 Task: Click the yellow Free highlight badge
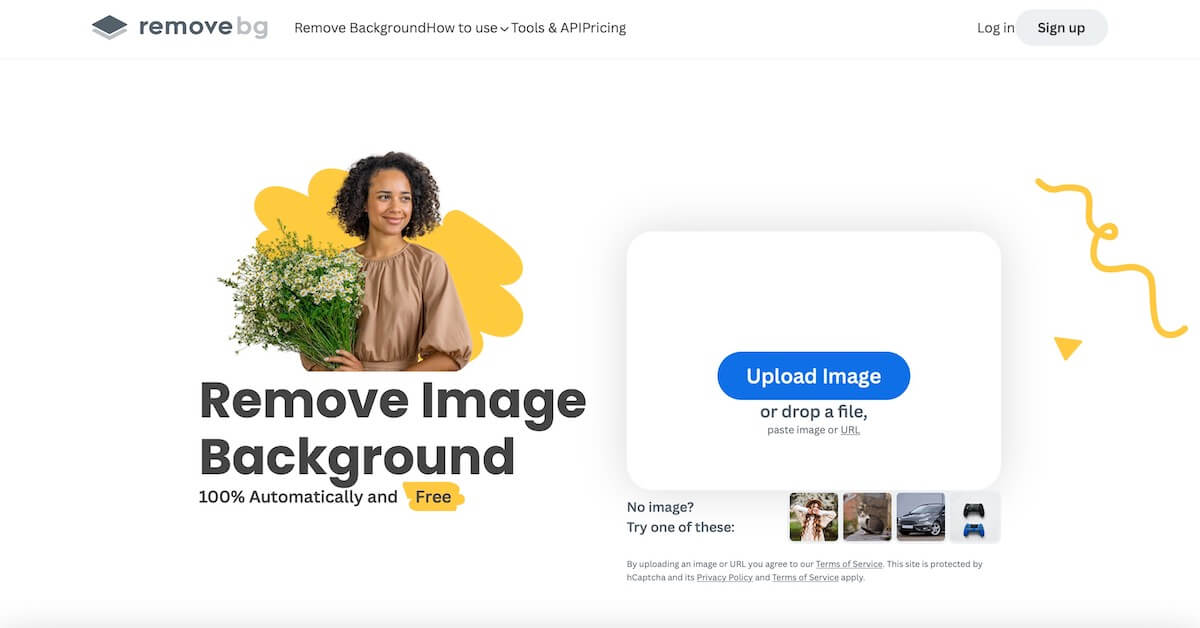point(433,497)
